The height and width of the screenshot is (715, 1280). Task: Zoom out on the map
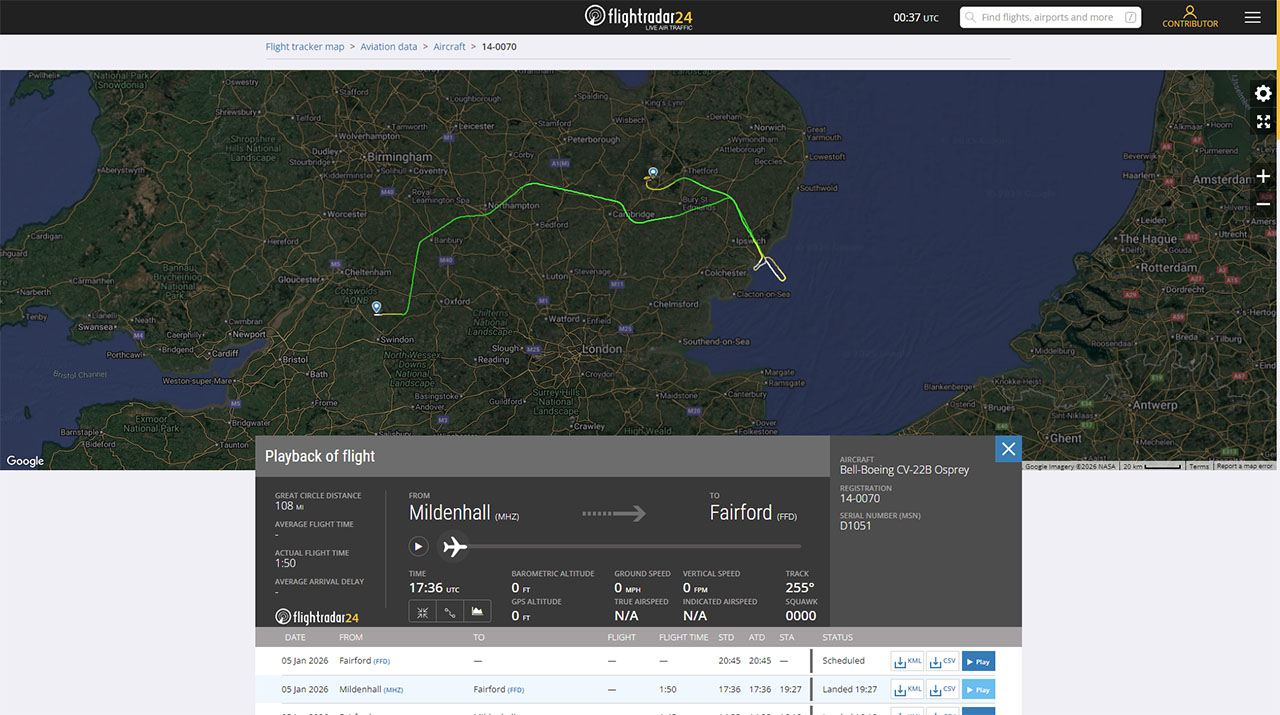click(1263, 204)
